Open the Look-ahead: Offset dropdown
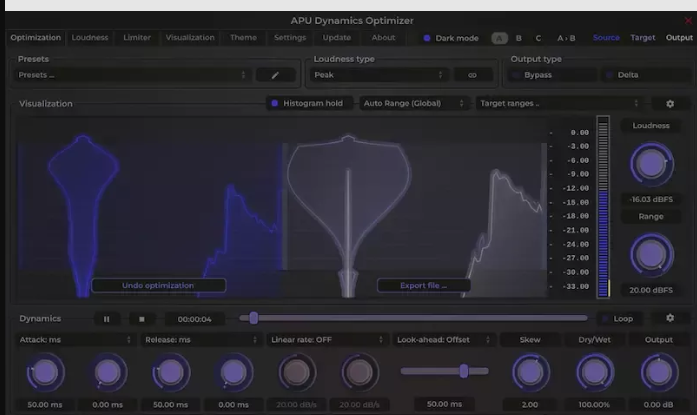The width and height of the screenshot is (697, 415). coord(443,340)
